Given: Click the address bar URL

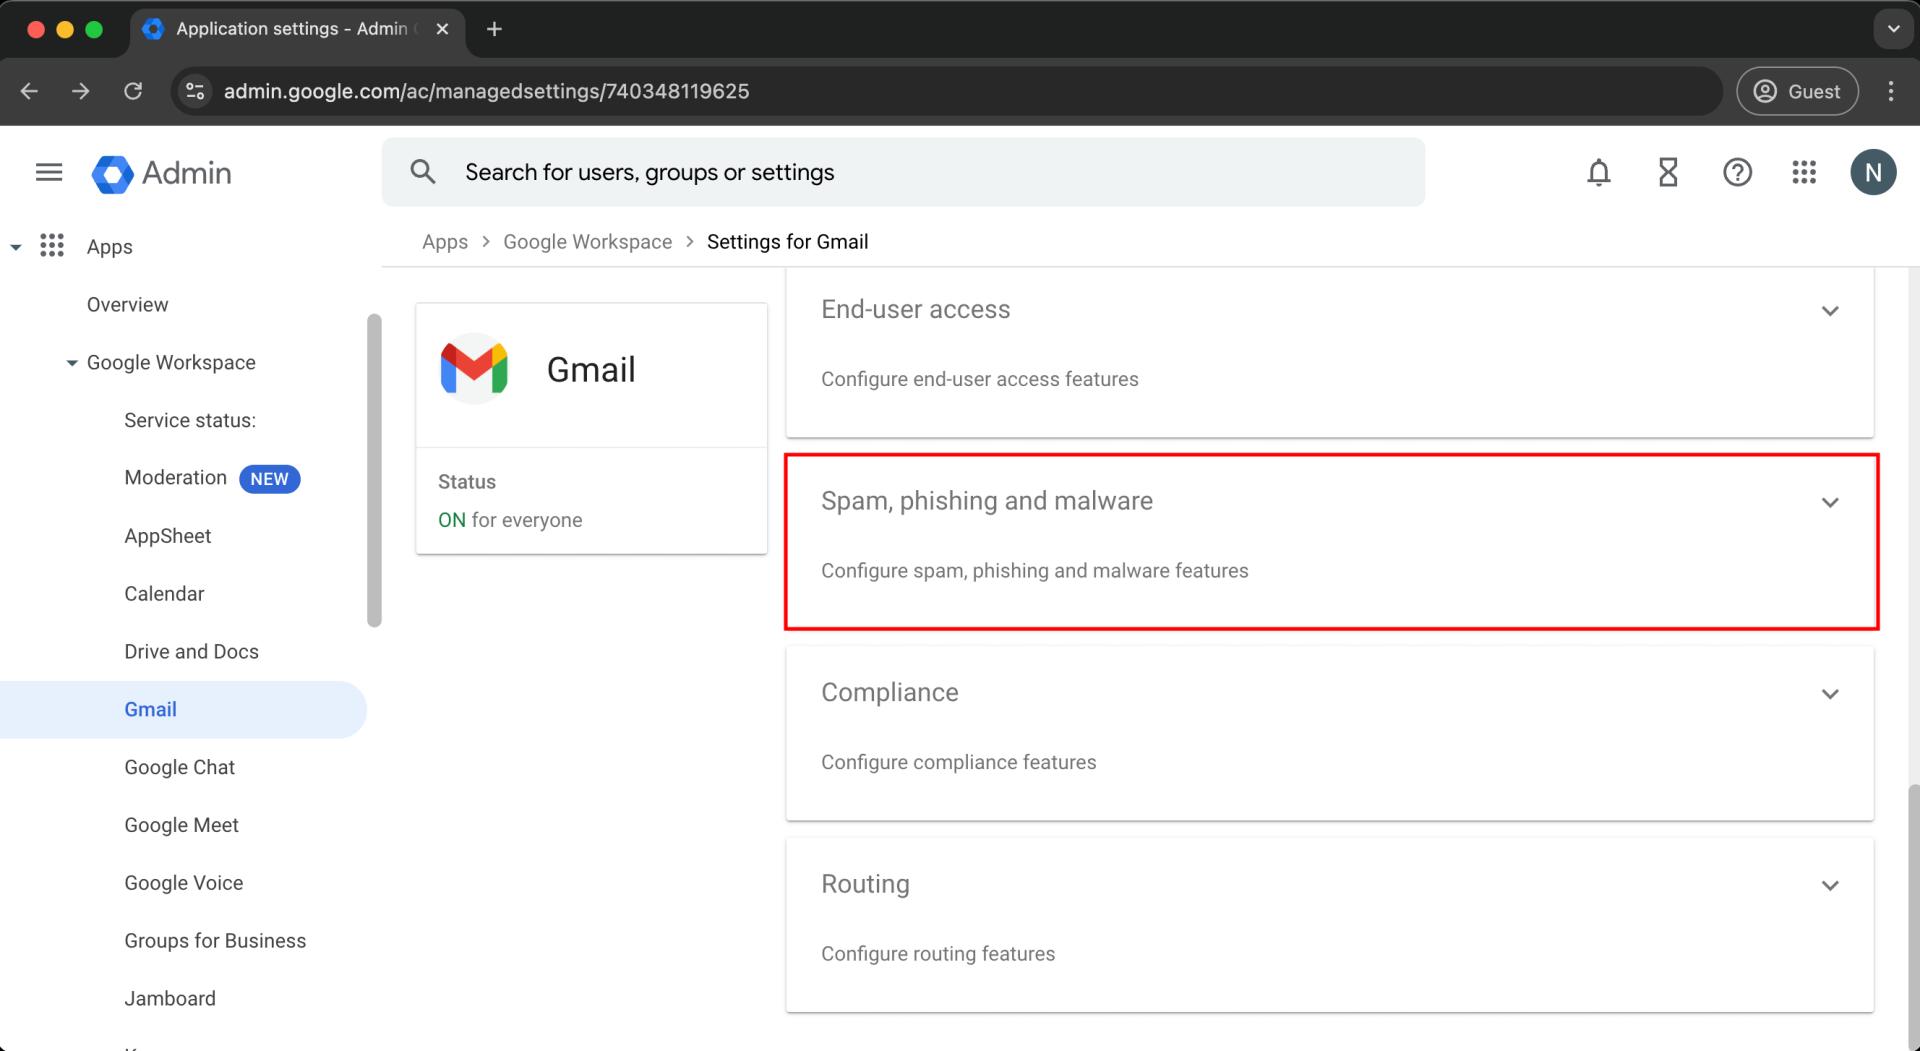Looking at the screenshot, I should (x=486, y=91).
